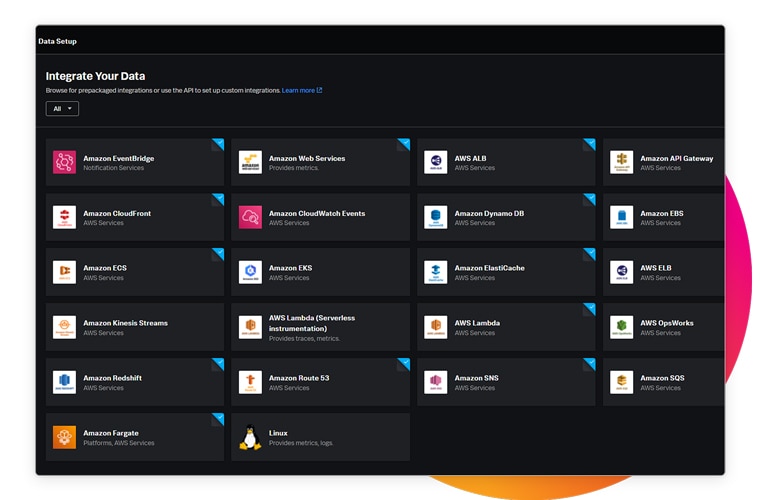The height and width of the screenshot is (500, 760).
Task: Click the Amazon ElastiCache icon
Action: (x=436, y=272)
